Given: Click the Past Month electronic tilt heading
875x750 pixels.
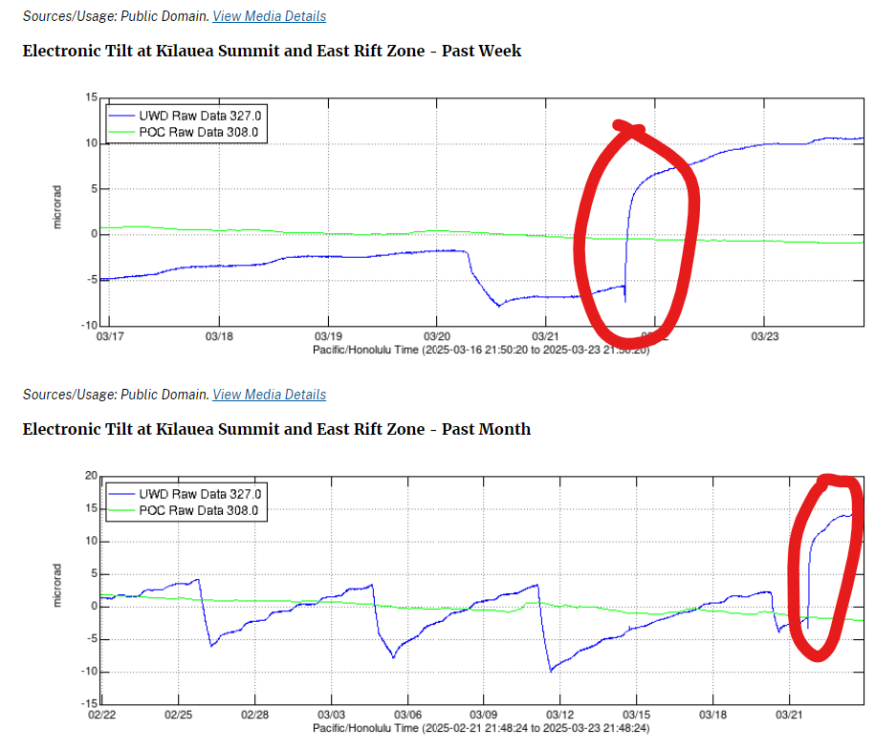Looking at the screenshot, I should [276, 429].
